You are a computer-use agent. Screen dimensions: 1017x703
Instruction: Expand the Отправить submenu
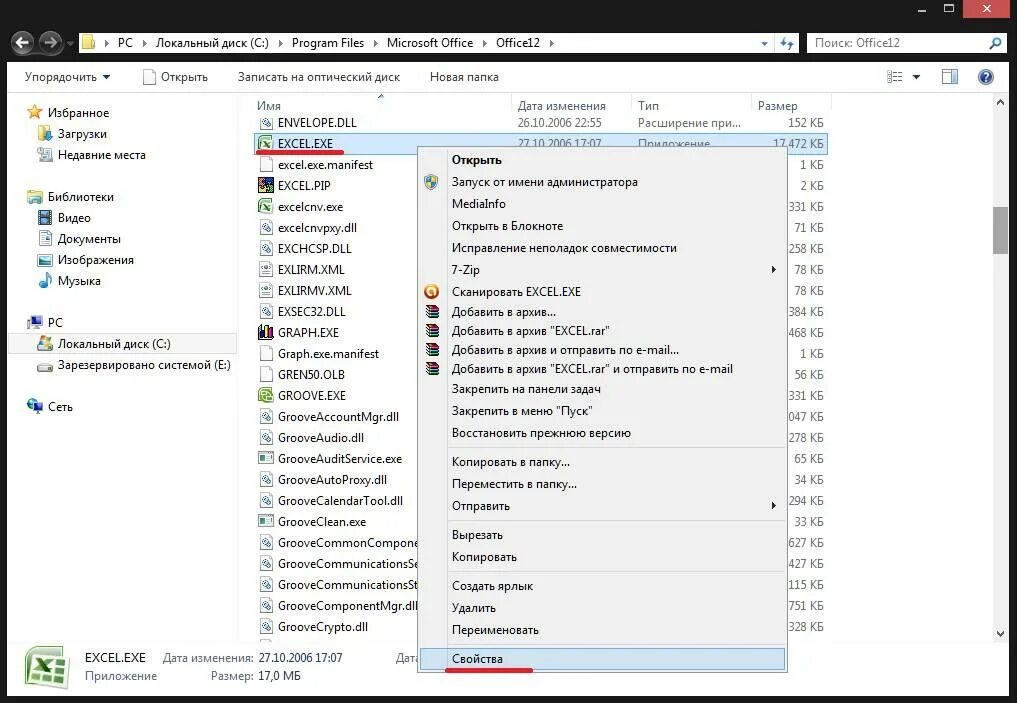point(773,505)
